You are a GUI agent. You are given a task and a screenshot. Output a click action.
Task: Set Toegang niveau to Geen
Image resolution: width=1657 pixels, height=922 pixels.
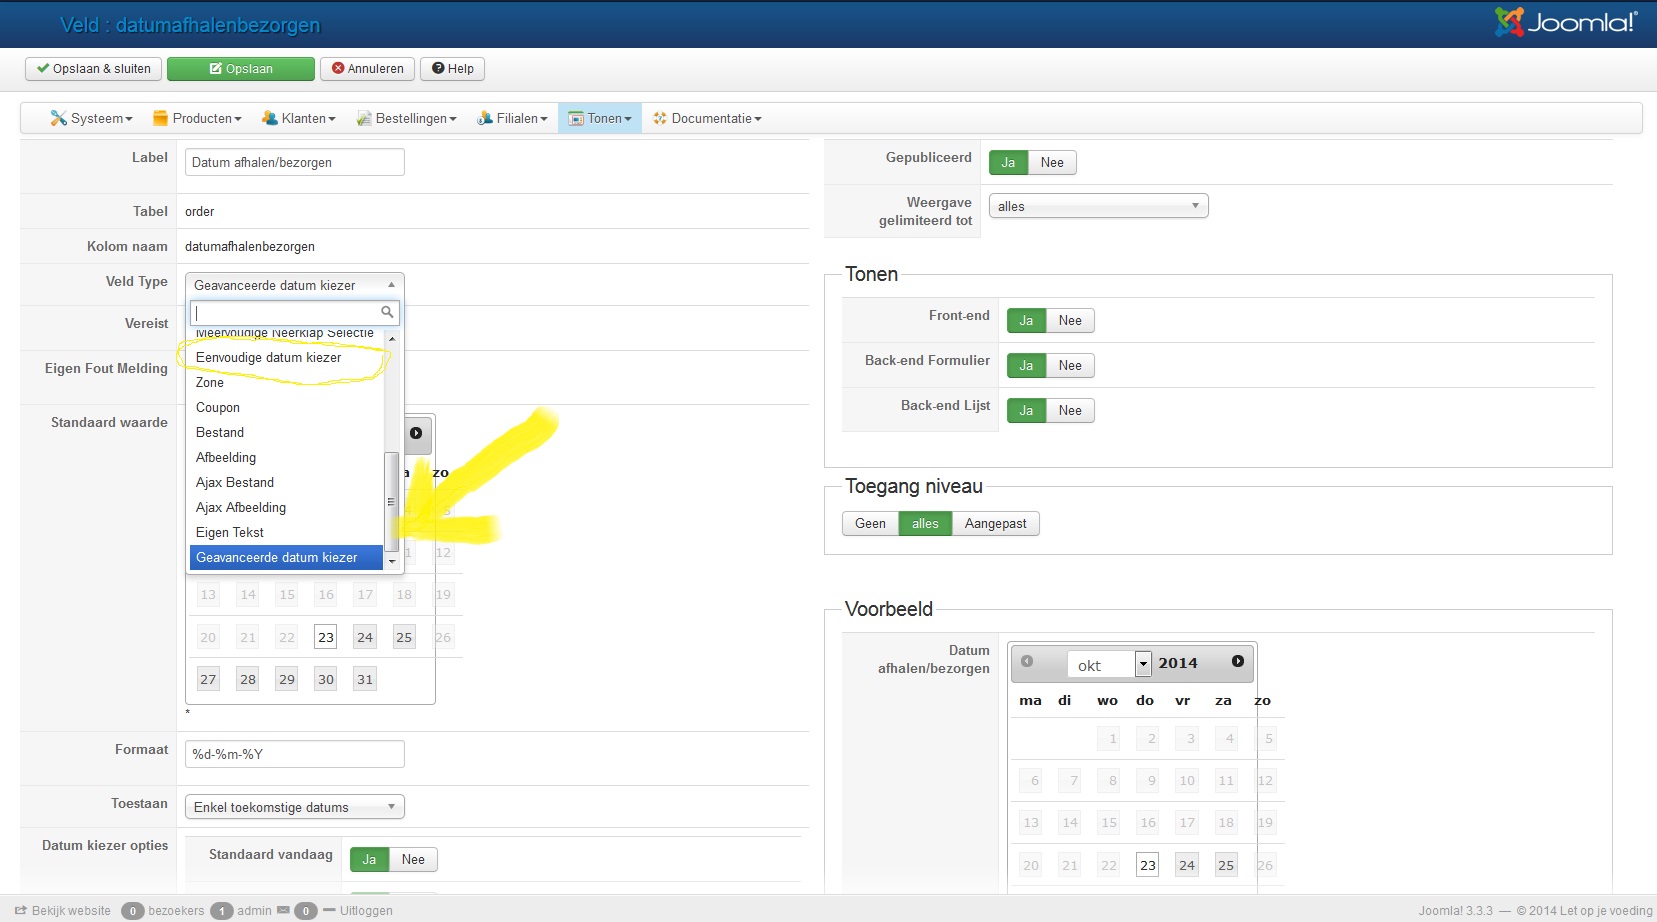click(x=870, y=524)
